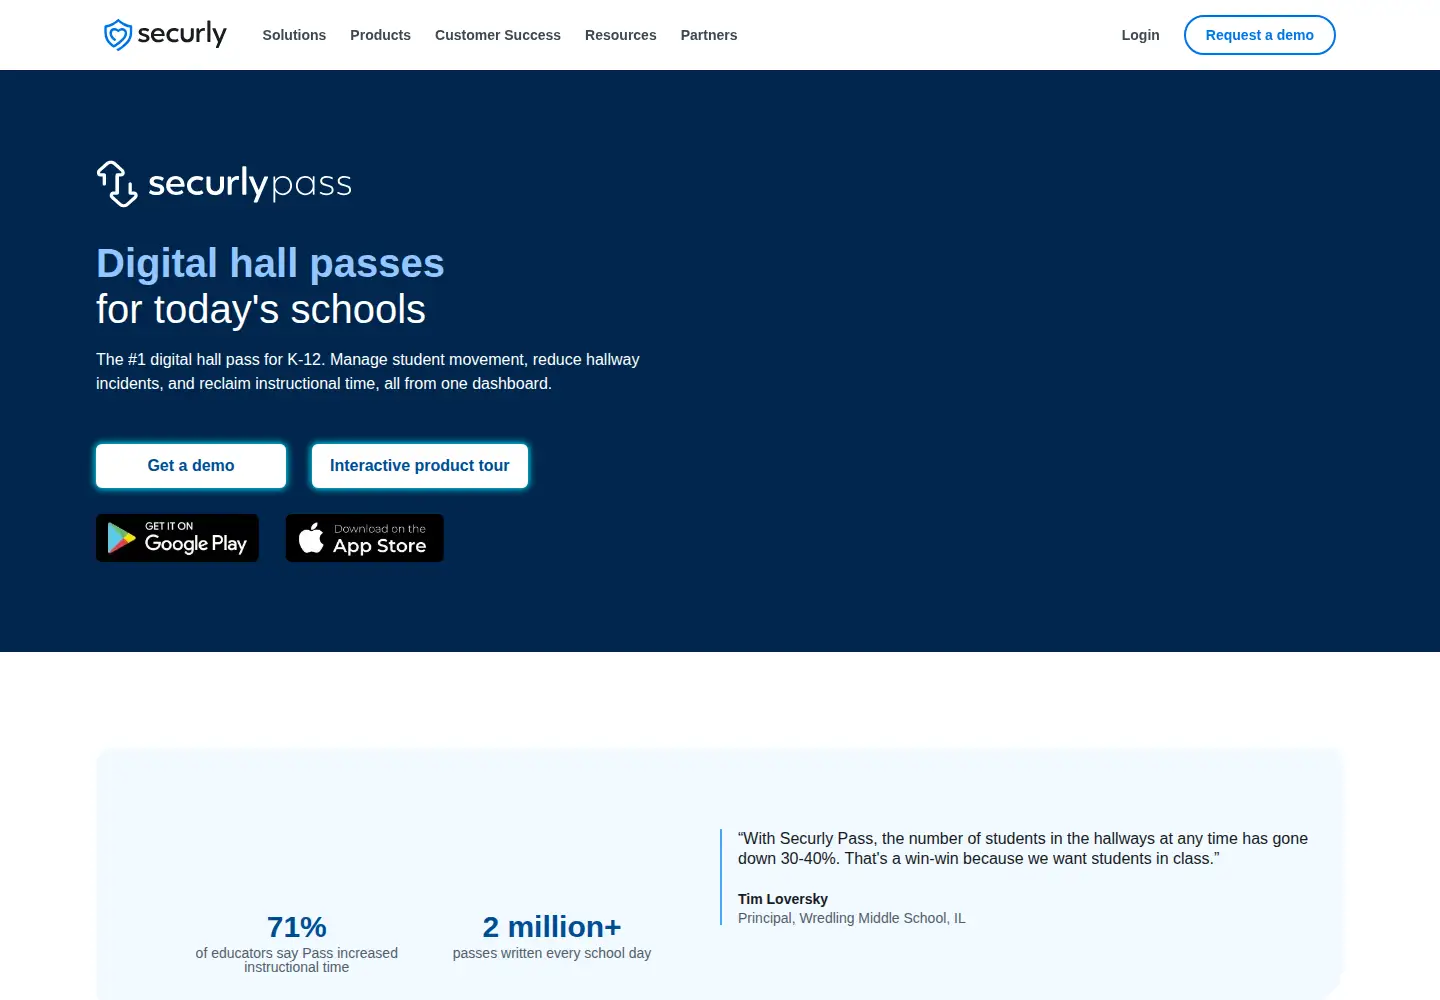The width and height of the screenshot is (1440, 1000).
Task: Click the Login link
Action: click(1140, 35)
